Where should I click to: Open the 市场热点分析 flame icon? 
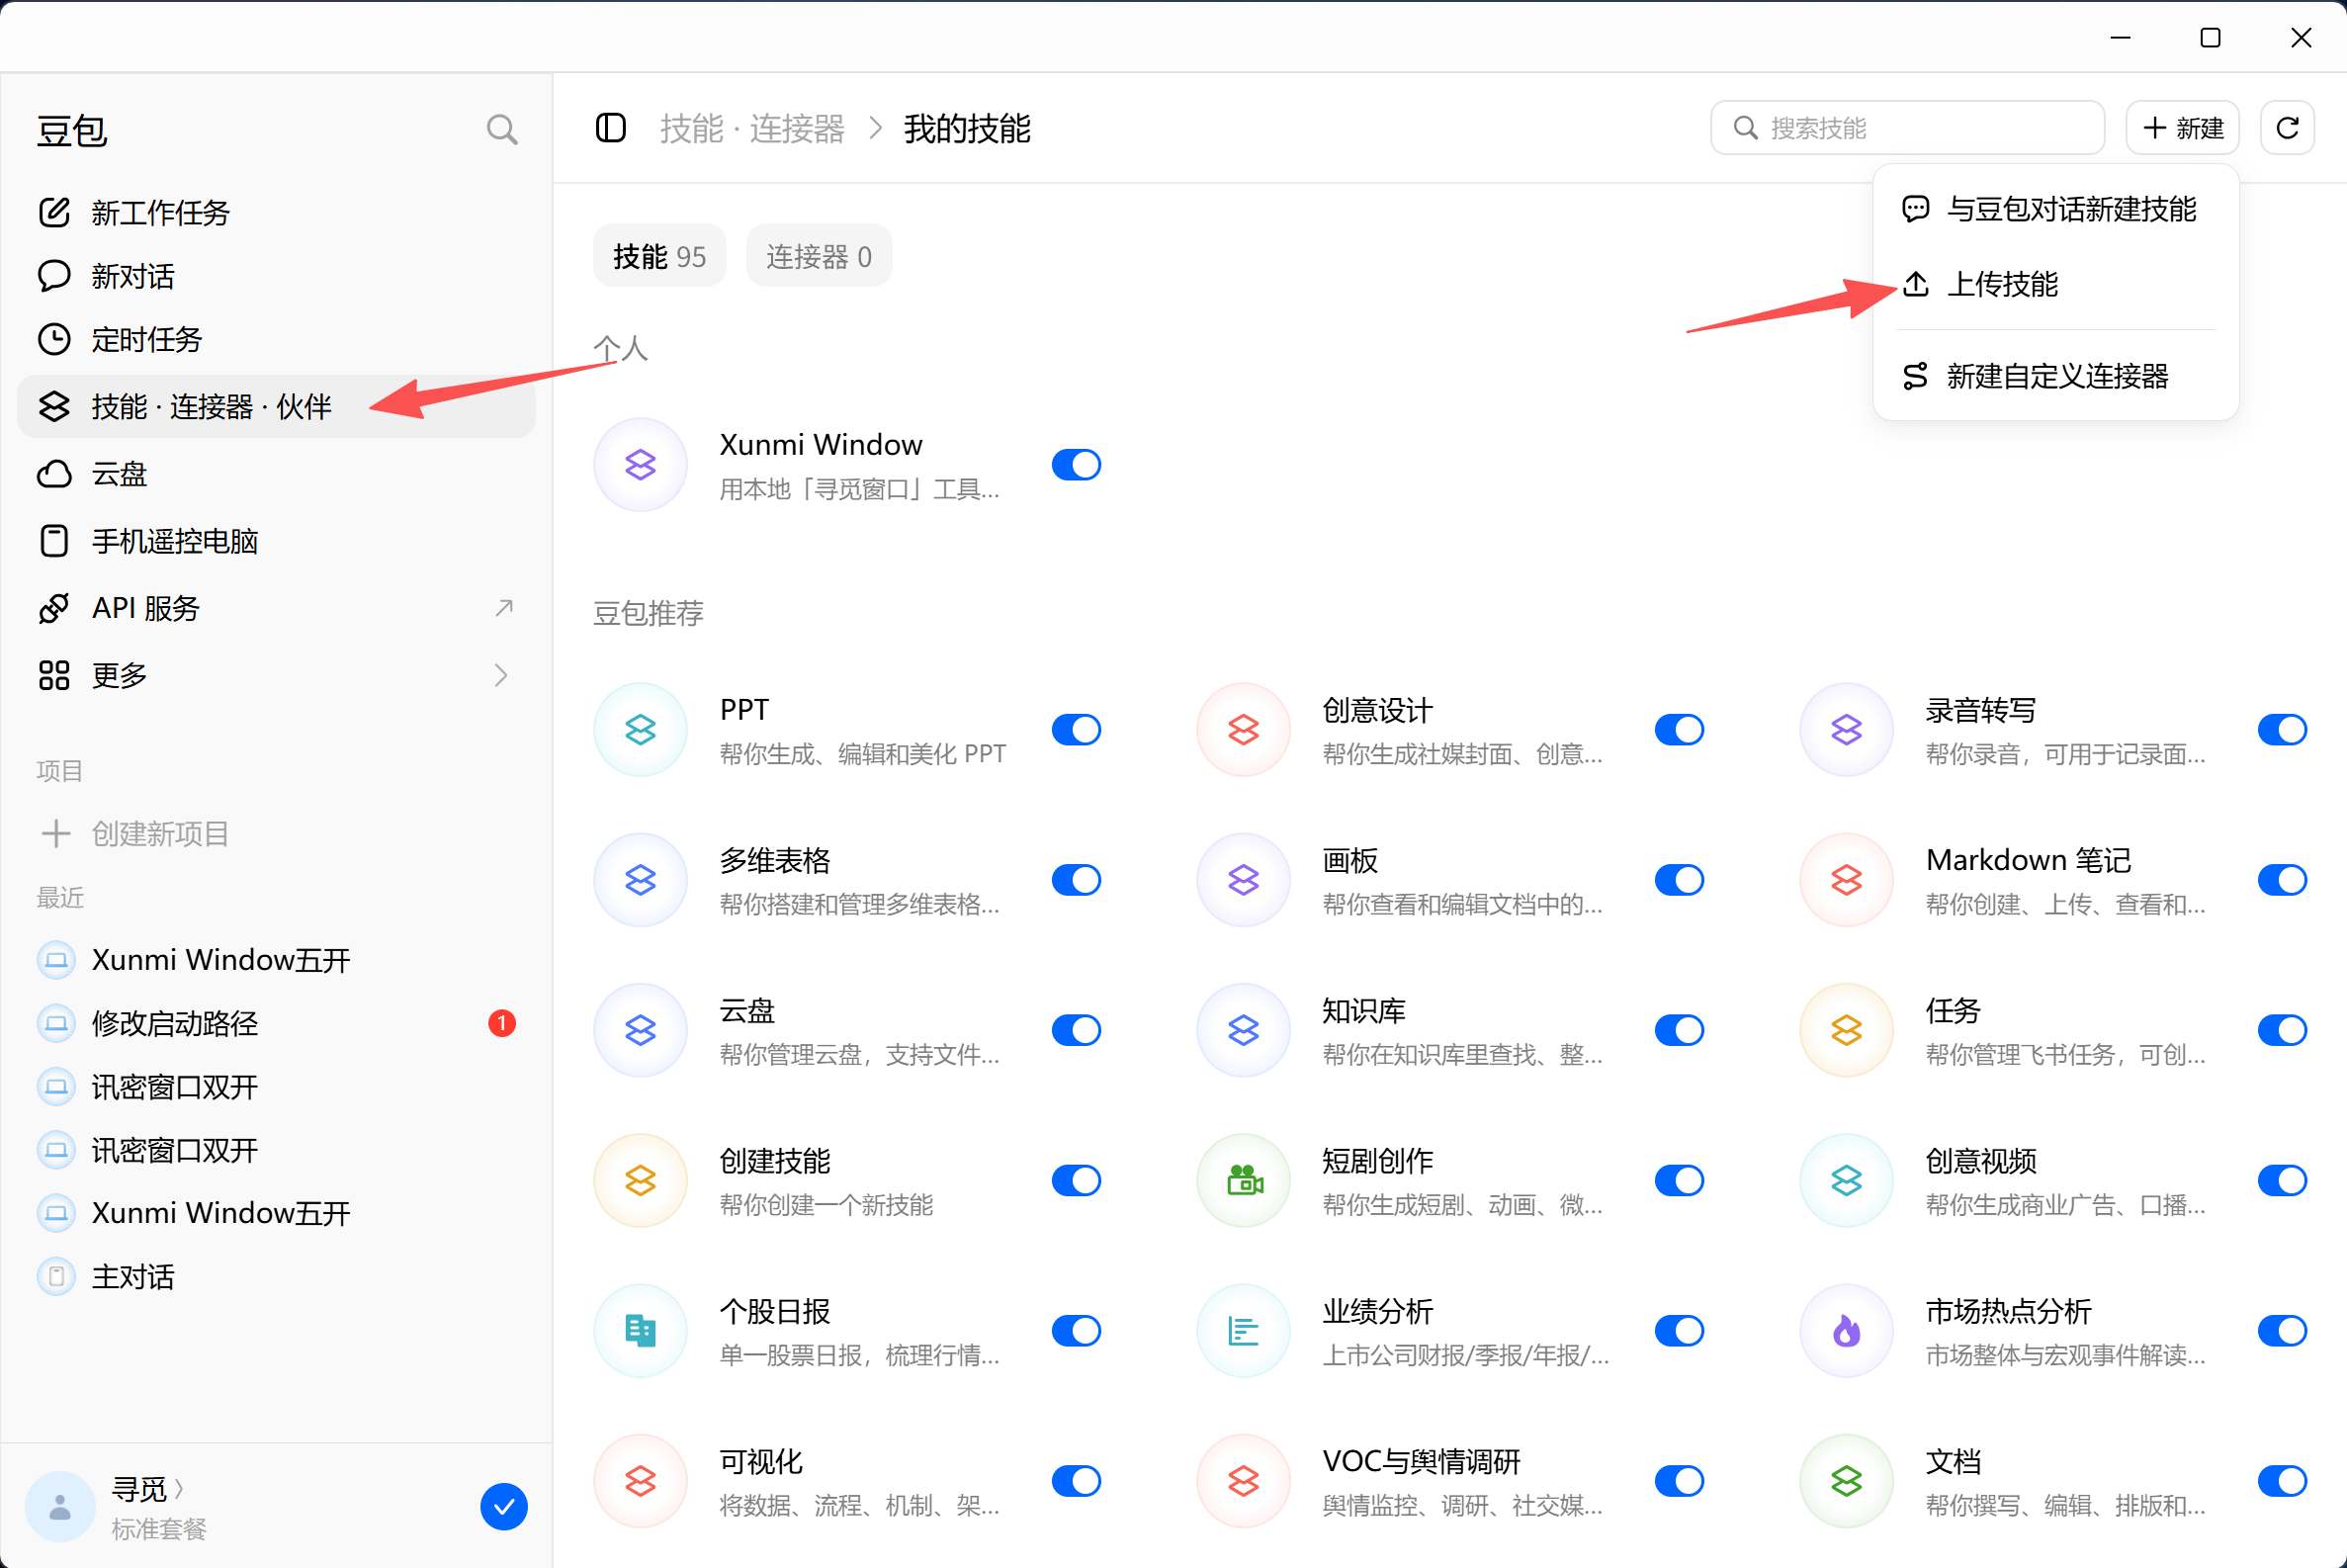click(x=1846, y=1331)
